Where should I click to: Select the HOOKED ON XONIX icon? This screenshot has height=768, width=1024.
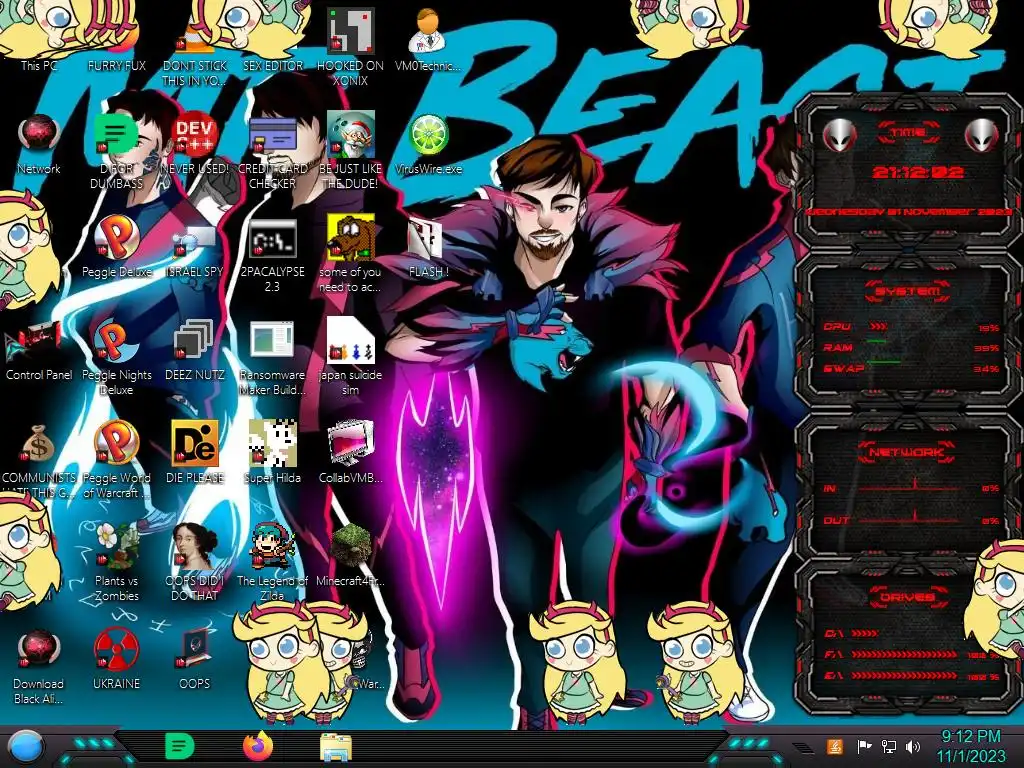tap(350, 46)
